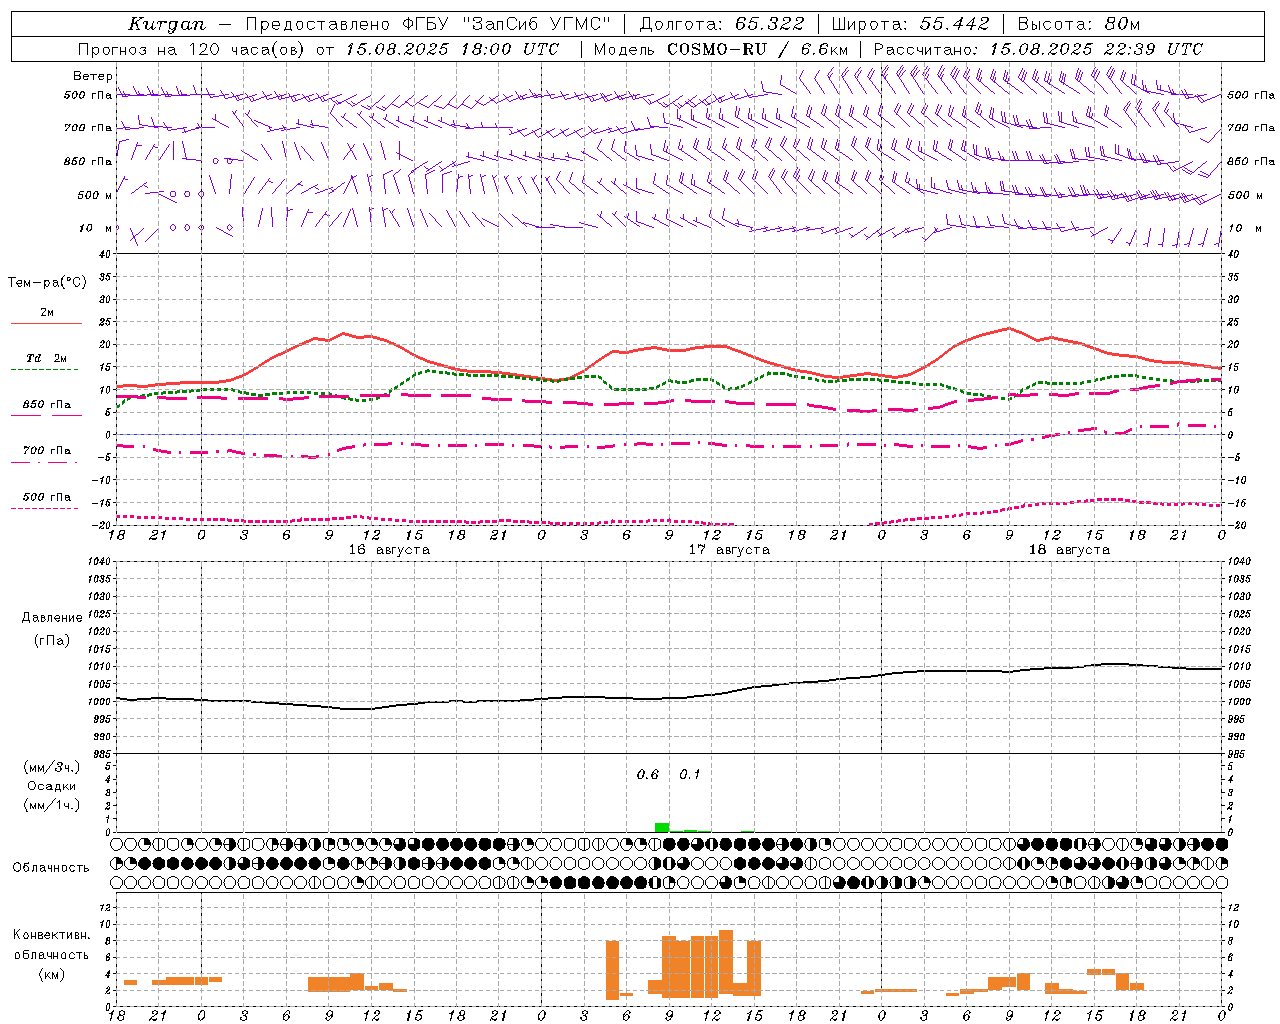Click the "18 августа" date label
The width and height of the screenshot is (1280, 1024).
pyautogui.click(x=1069, y=550)
